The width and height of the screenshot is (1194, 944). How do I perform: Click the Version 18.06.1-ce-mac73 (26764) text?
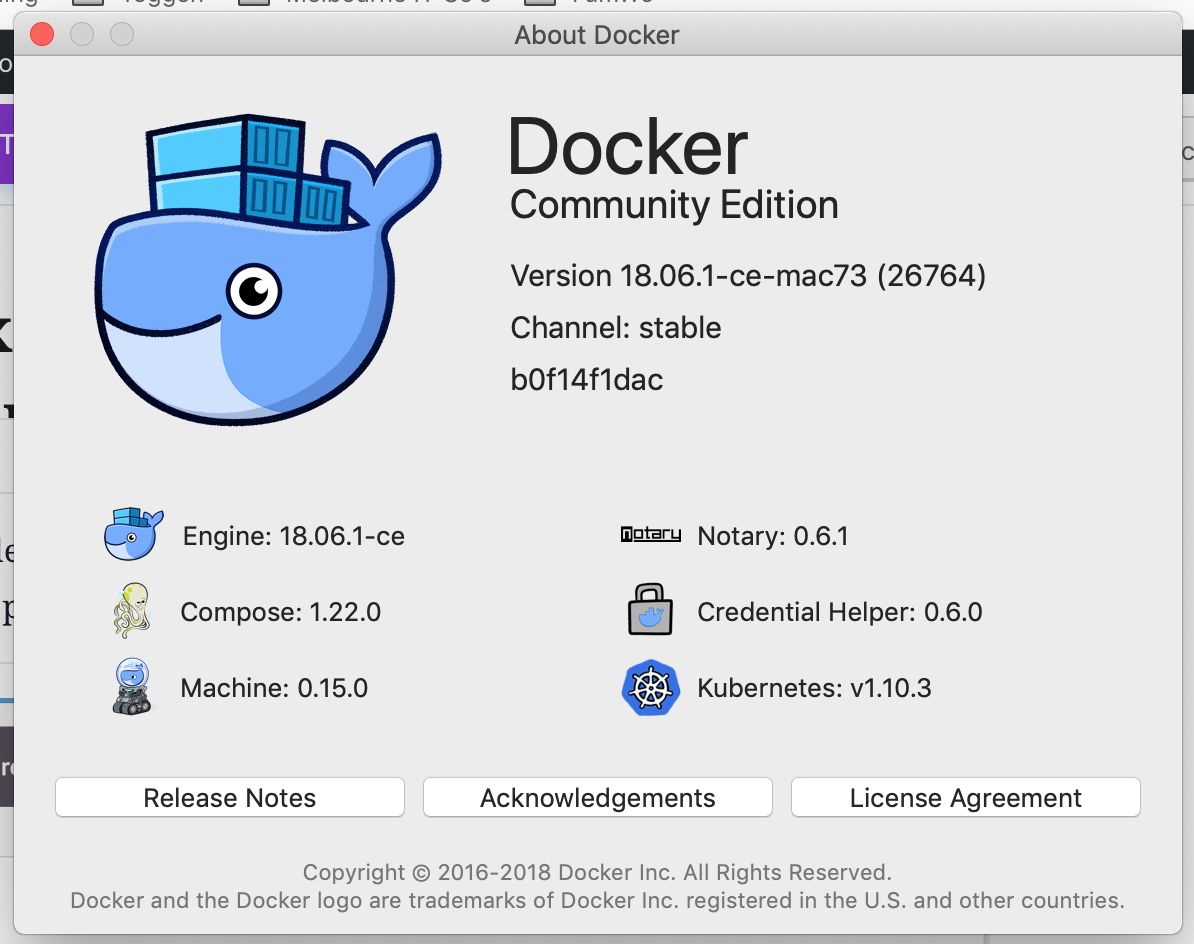pyautogui.click(x=748, y=276)
